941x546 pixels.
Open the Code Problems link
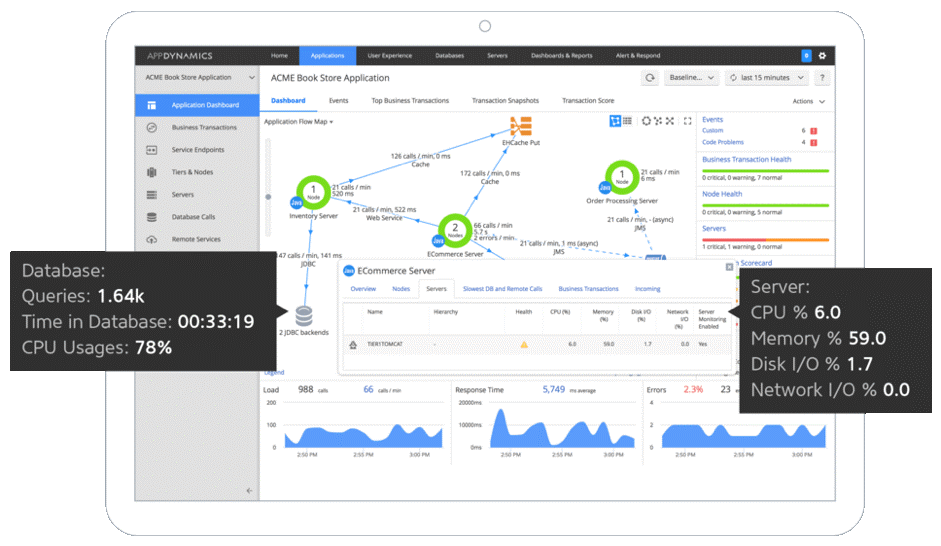pyautogui.click(x=723, y=142)
